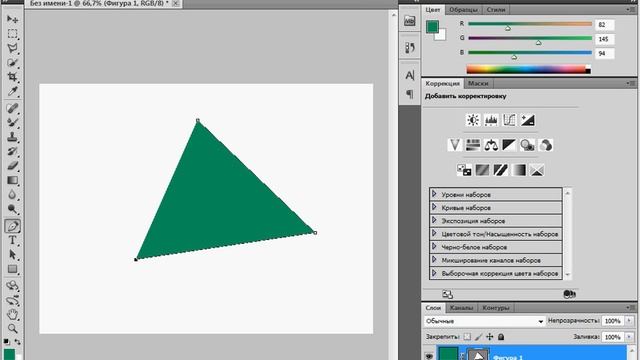Select the Crop tool
The height and width of the screenshot is (360, 640).
click(12, 77)
